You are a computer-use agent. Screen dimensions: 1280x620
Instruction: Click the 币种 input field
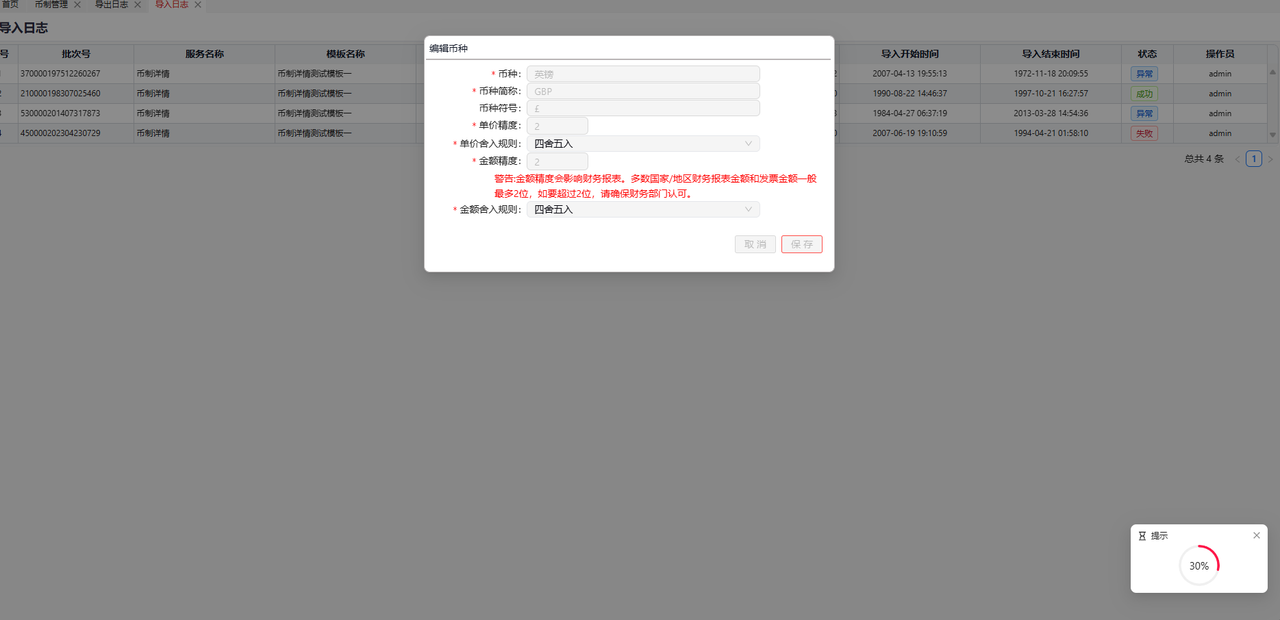(643, 74)
